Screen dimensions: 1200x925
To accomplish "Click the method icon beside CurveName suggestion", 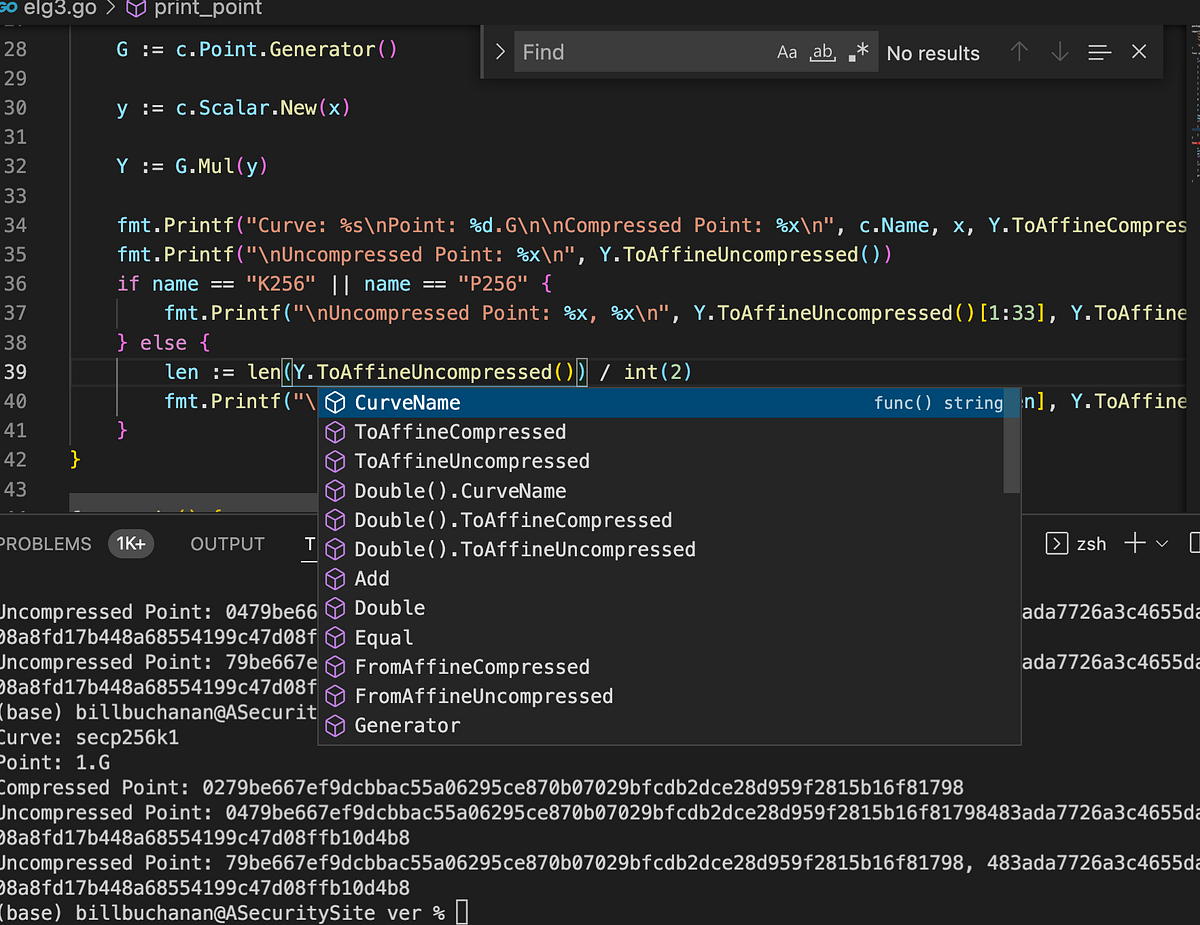I will coord(336,403).
